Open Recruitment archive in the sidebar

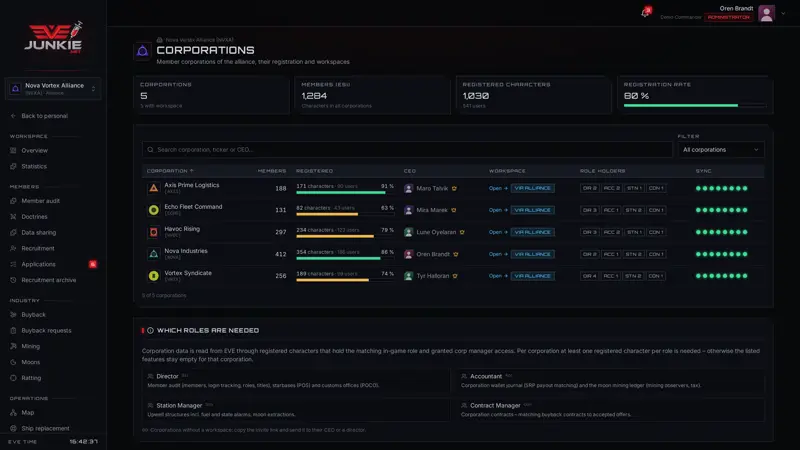tap(48, 280)
